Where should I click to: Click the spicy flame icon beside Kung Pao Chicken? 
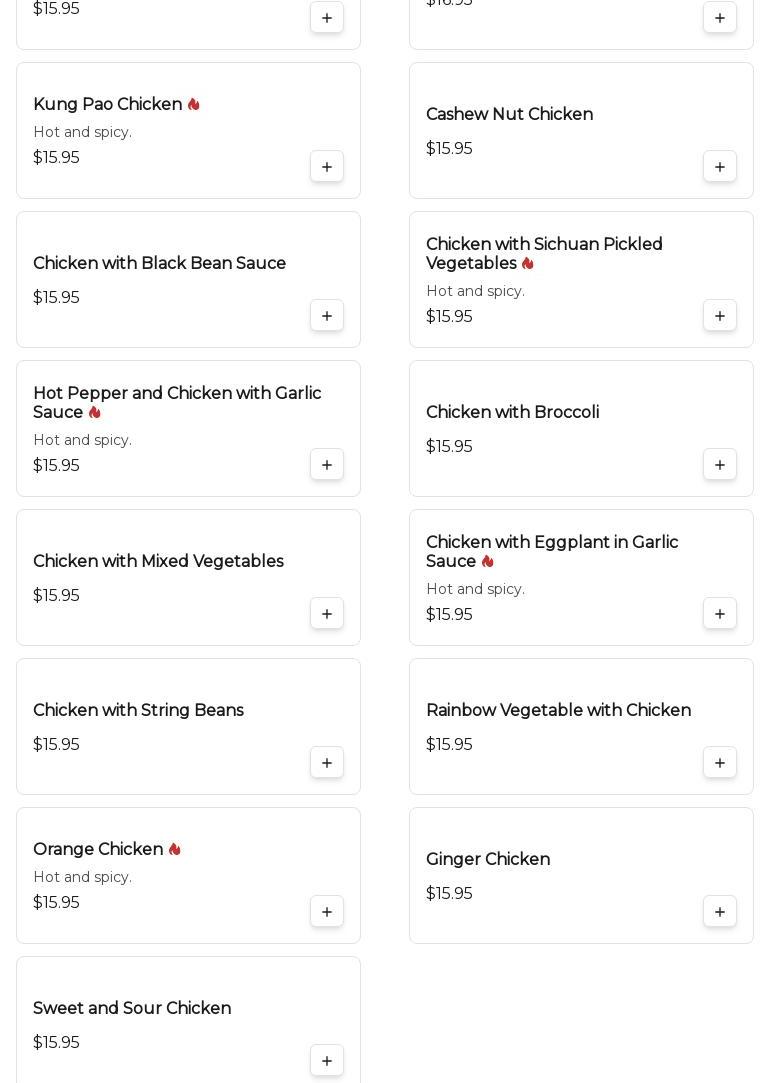194,105
